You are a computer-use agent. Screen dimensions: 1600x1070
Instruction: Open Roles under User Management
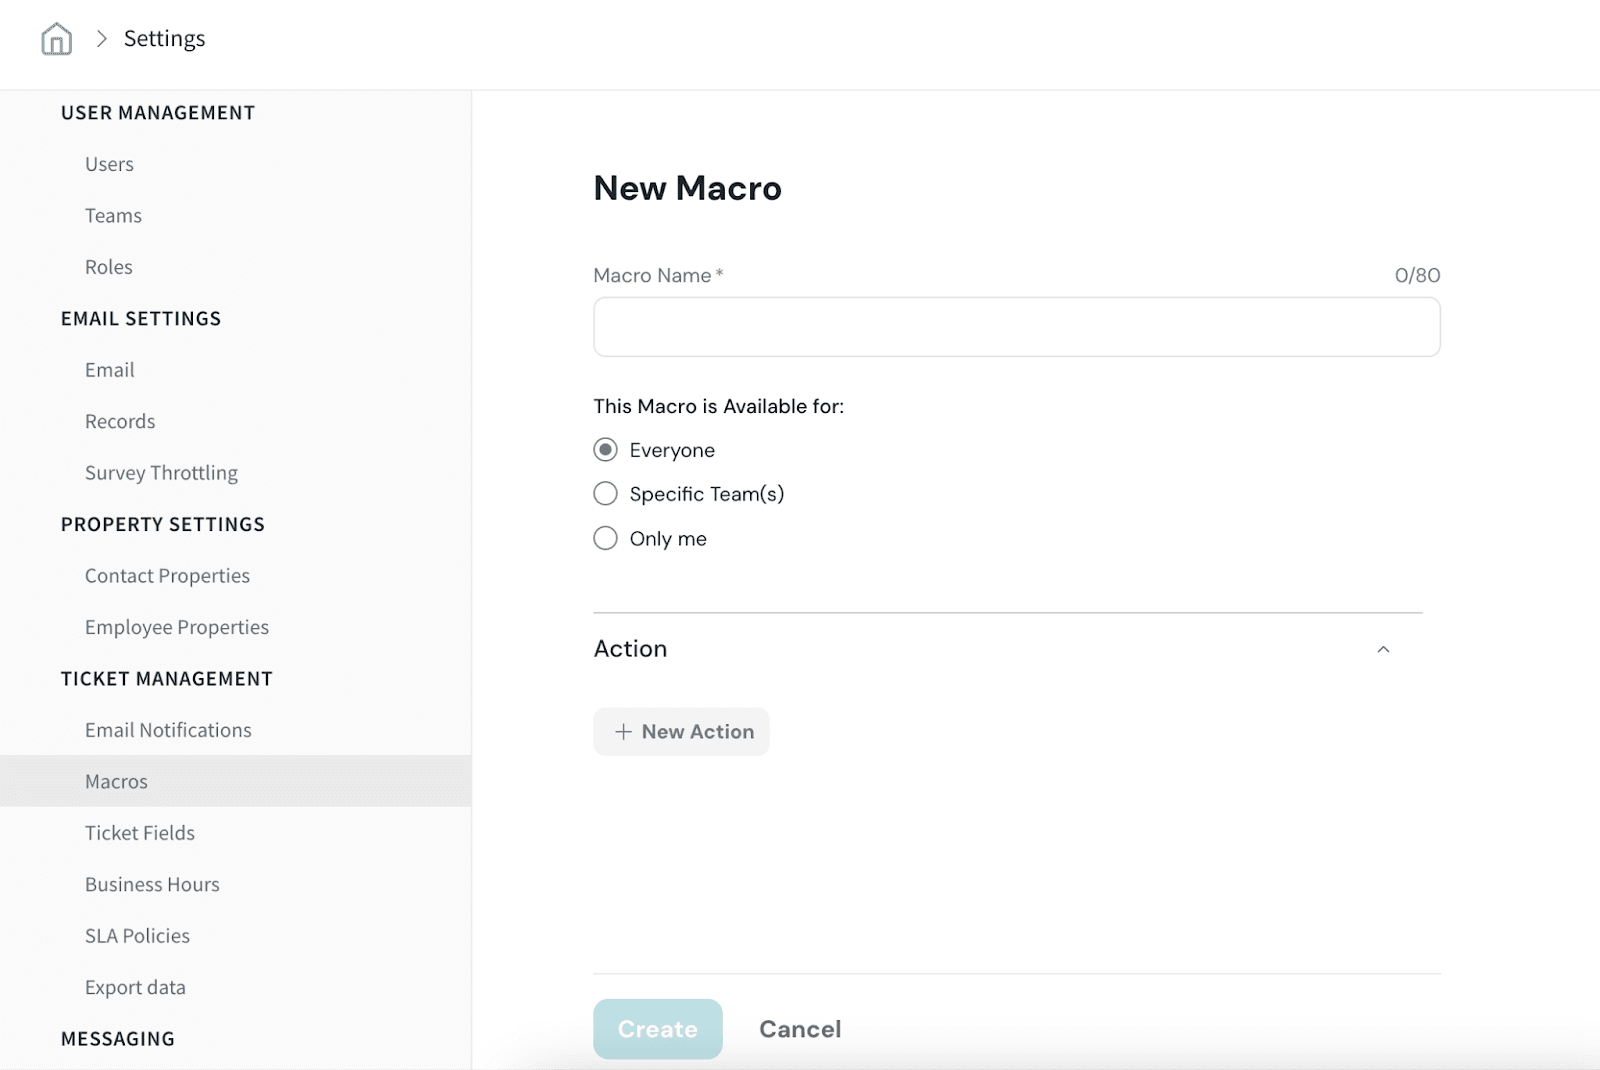click(108, 267)
